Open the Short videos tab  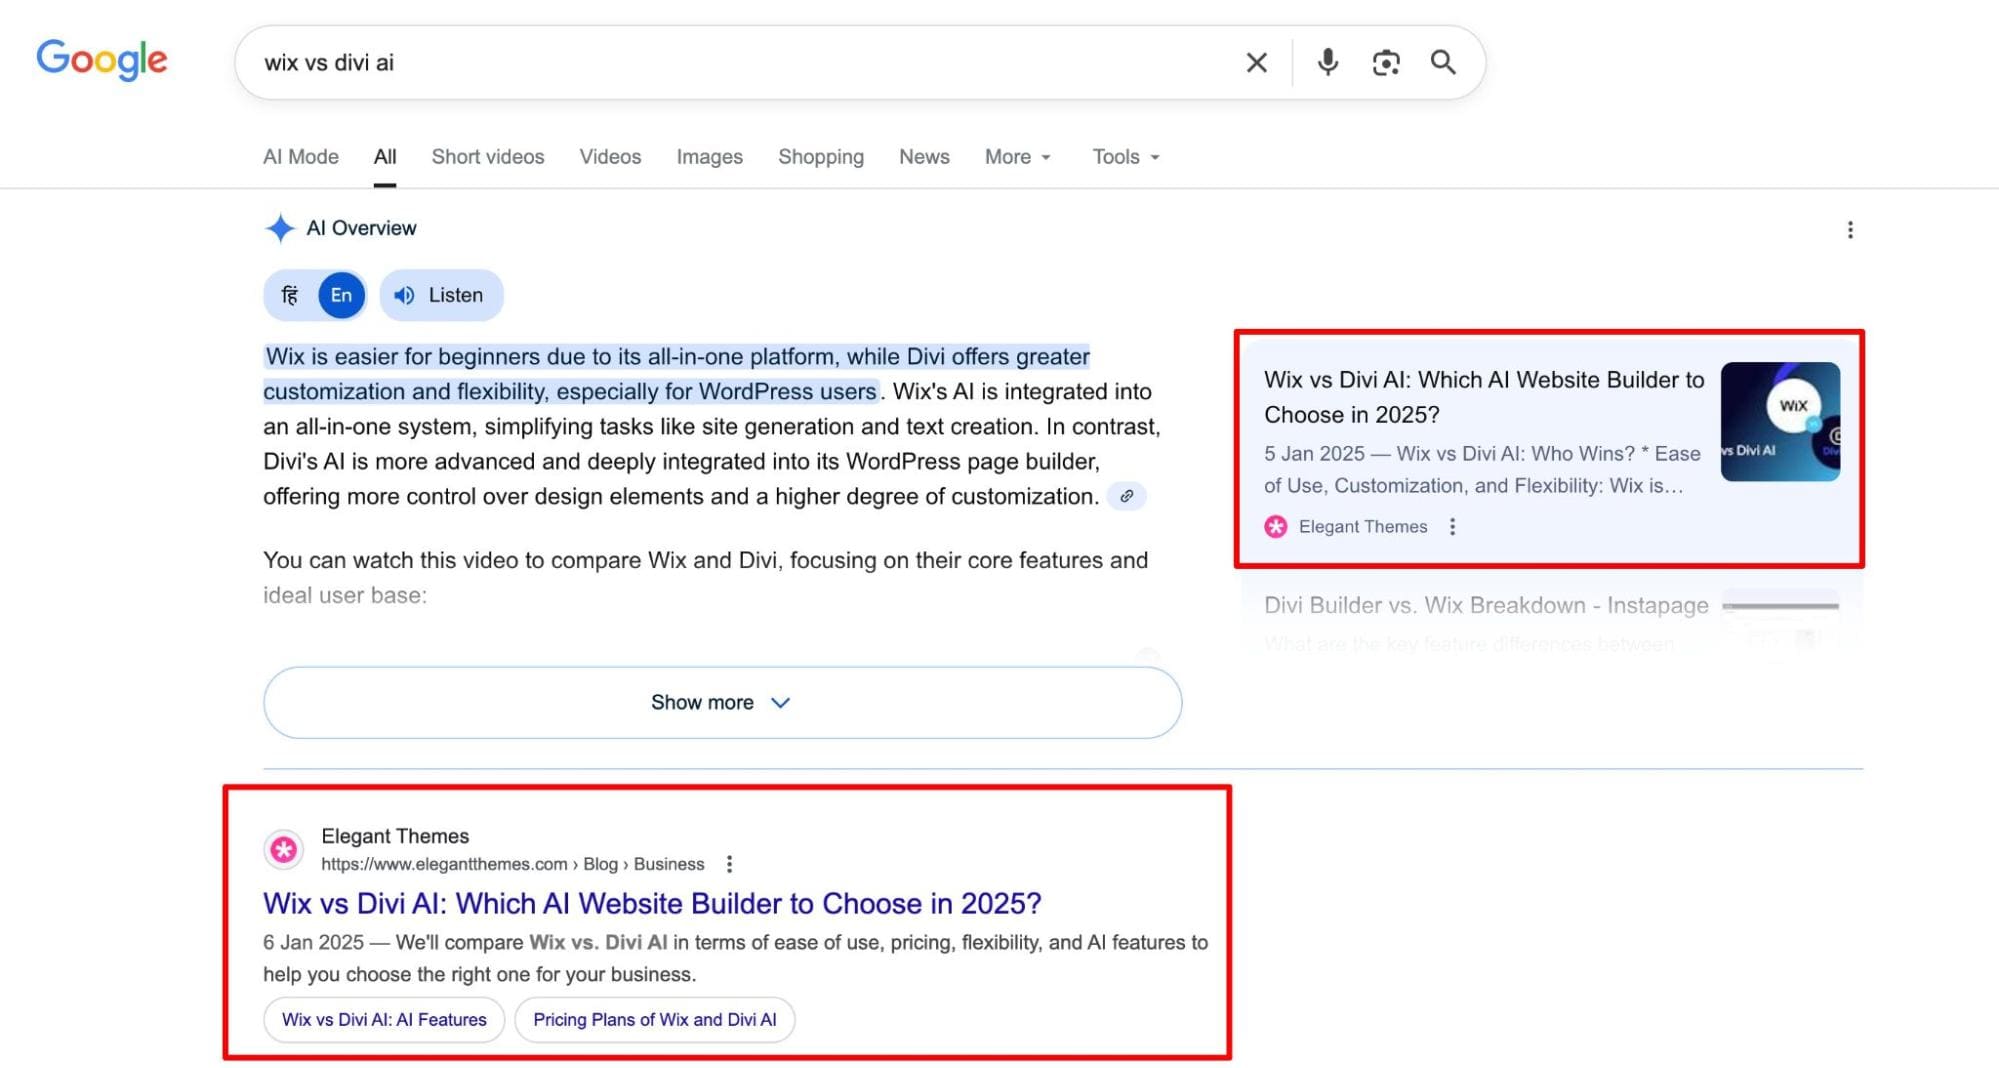click(488, 157)
